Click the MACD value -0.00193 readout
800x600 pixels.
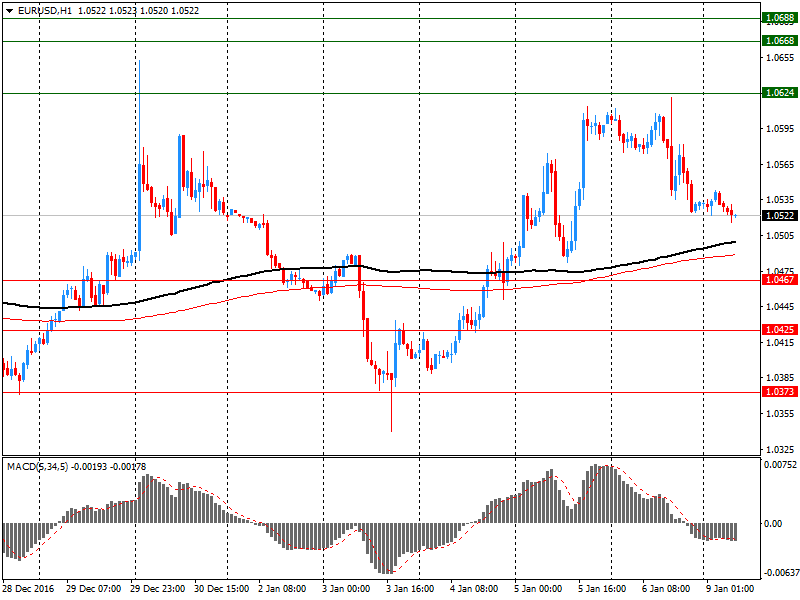(89, 467)
